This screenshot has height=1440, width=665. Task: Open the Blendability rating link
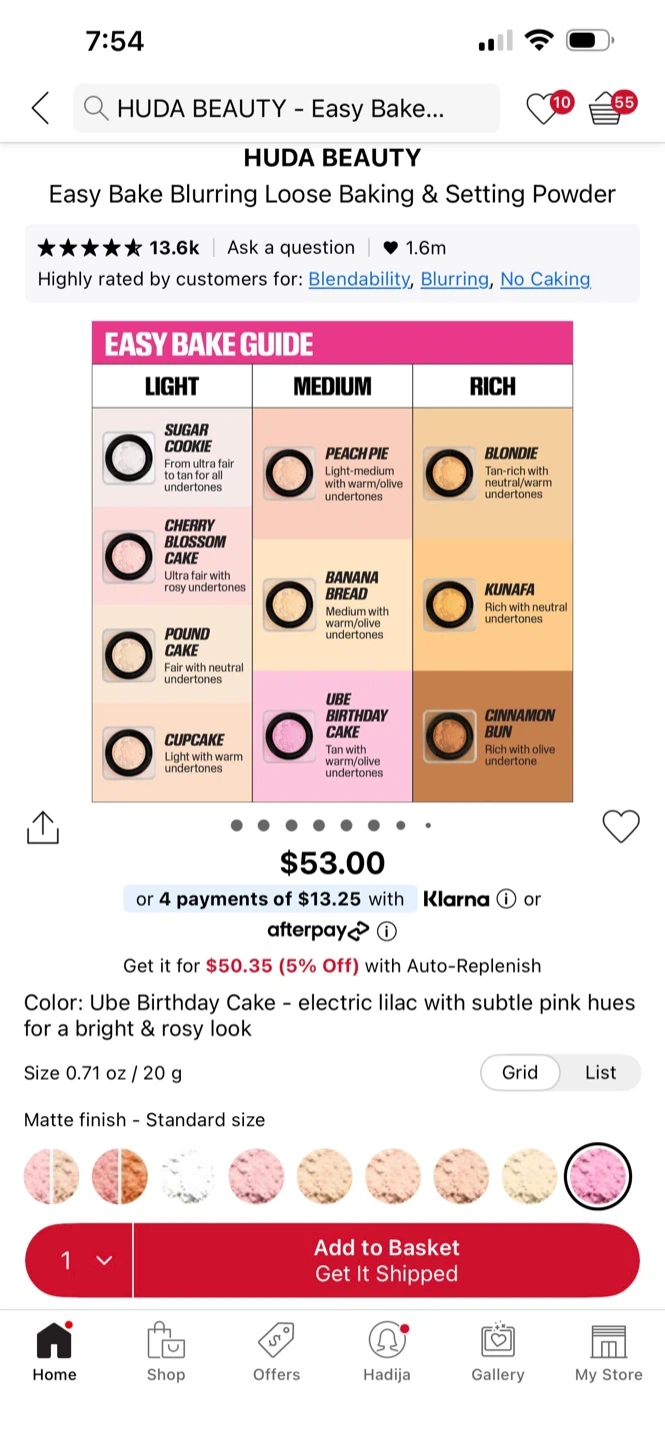coord(359,279)
